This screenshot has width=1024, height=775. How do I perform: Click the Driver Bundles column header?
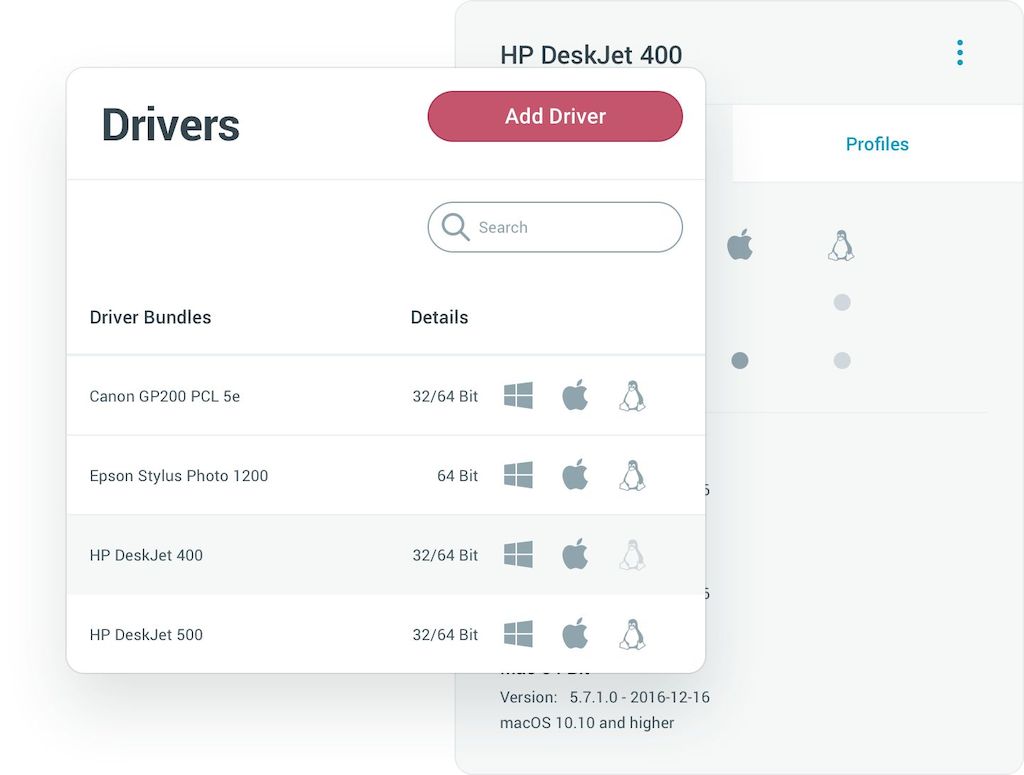click(x=150, y=317)
